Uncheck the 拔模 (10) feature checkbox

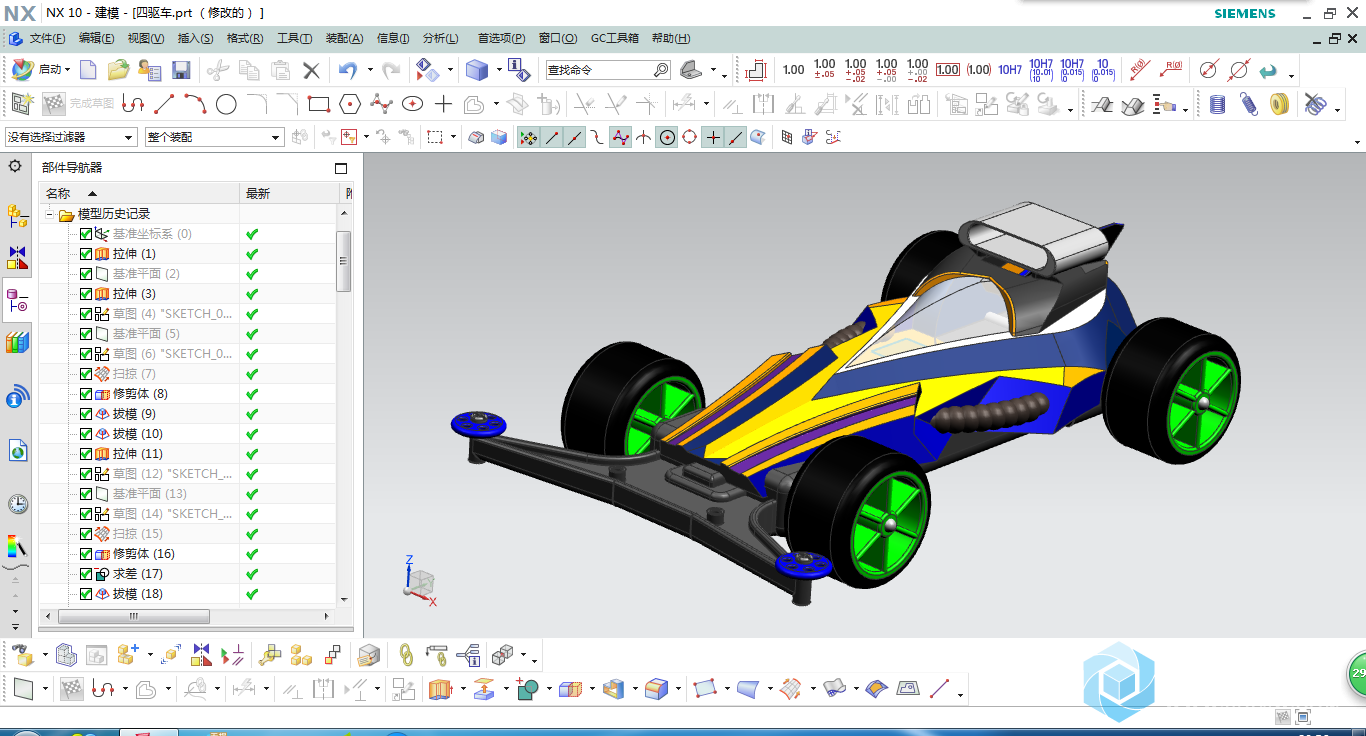[x=86, y=434]
